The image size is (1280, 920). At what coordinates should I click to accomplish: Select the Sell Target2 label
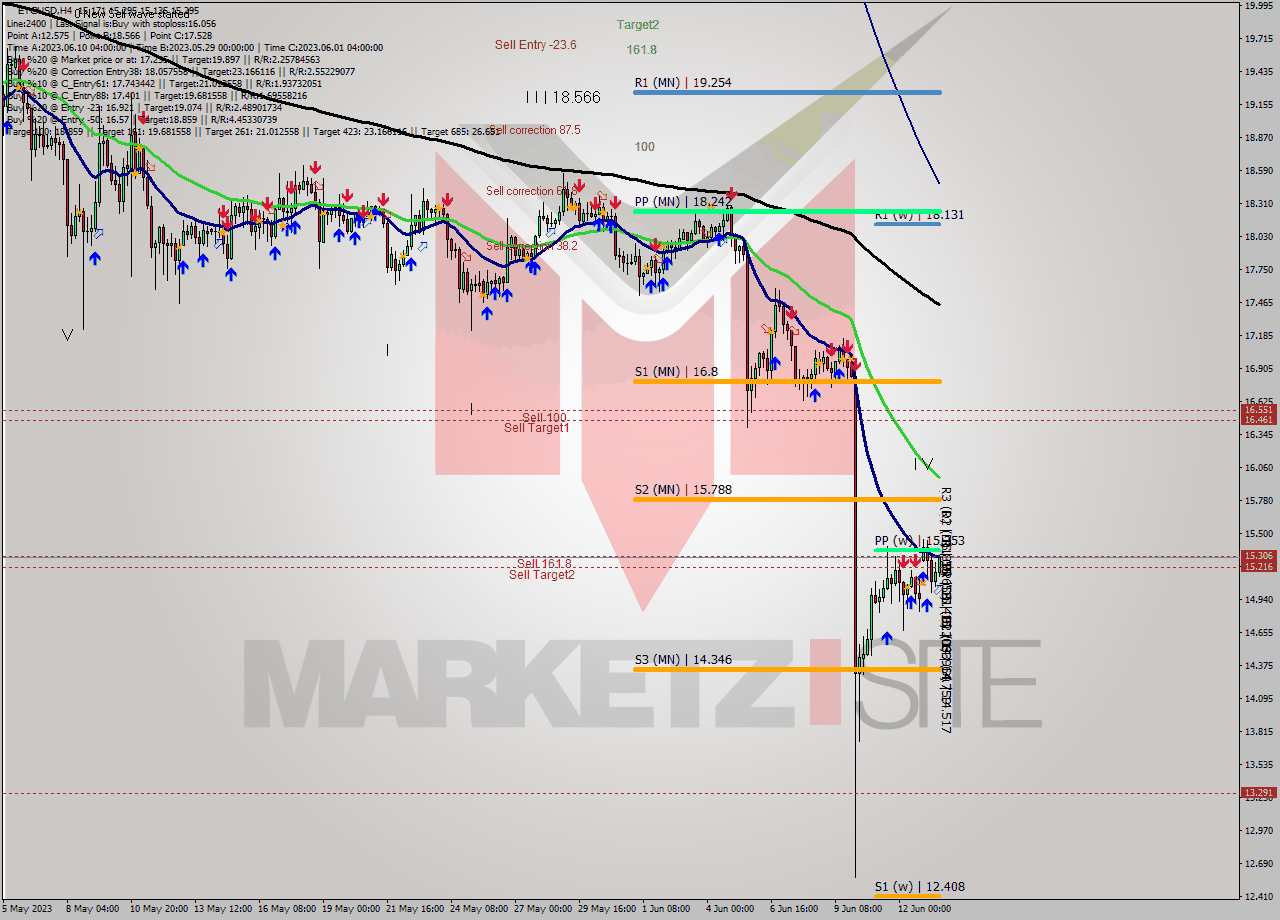coord(542,574)
